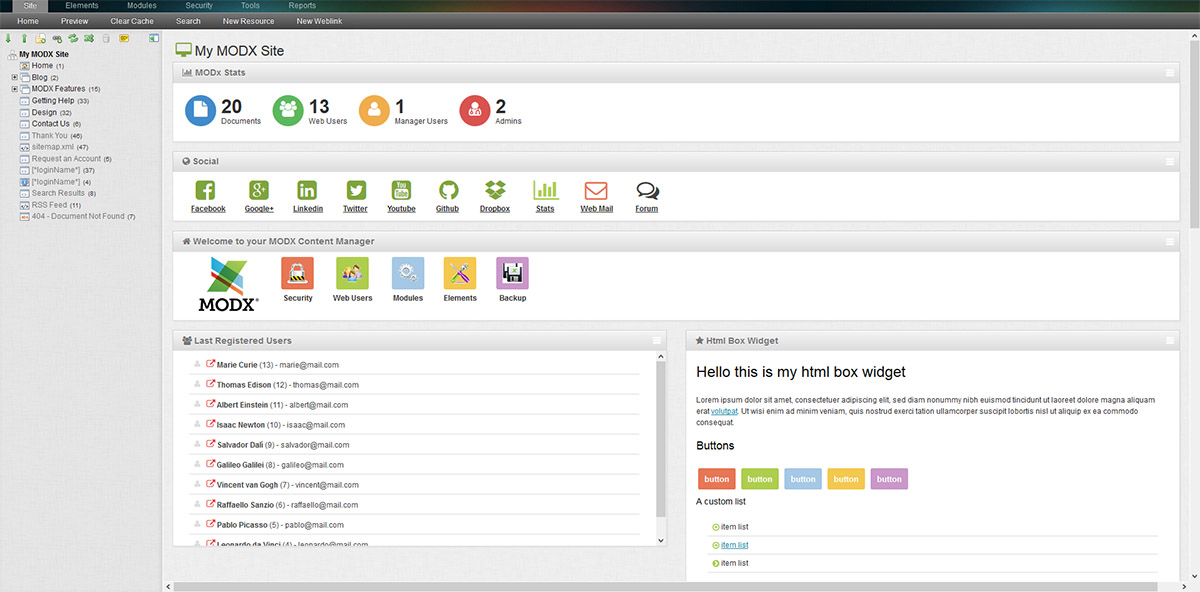Screen dimensions: 1200x592
Task: Open the Twitter social icon
Action: (x=355, y=190)
